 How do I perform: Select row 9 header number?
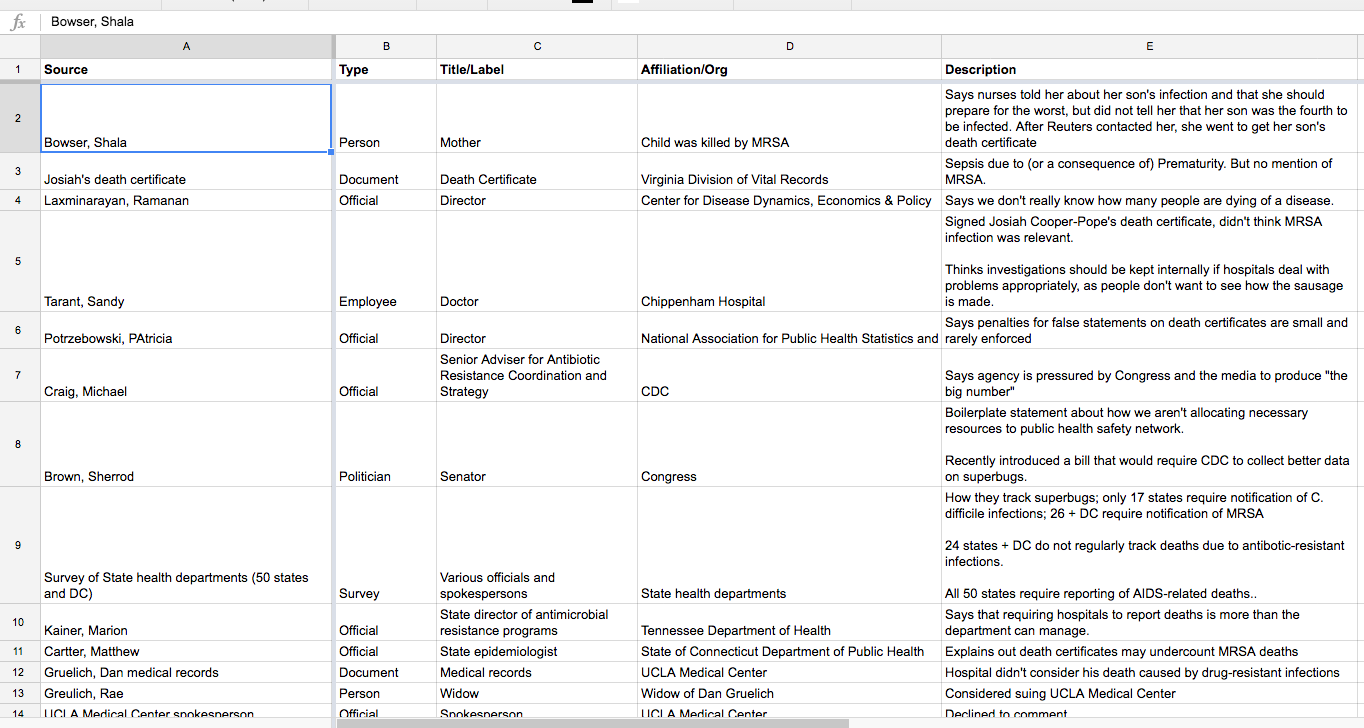pyautogui.click(x=19, y=545)
